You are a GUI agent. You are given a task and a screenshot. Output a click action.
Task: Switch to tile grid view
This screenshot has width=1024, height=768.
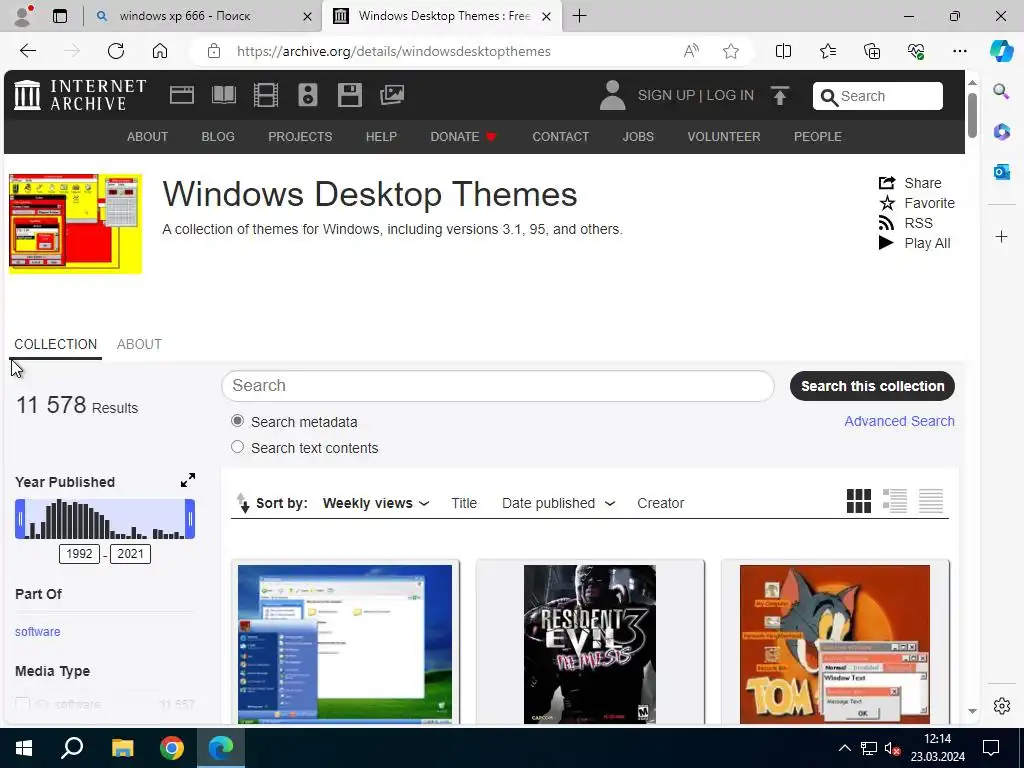[859, 501]
